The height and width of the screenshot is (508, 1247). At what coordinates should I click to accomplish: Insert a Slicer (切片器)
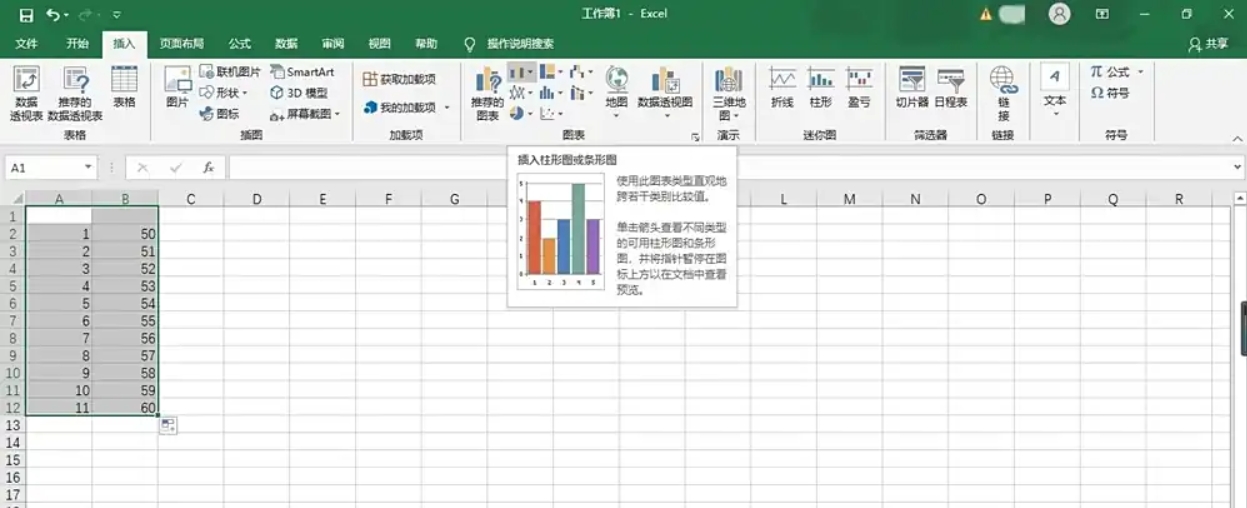point(911,88)
